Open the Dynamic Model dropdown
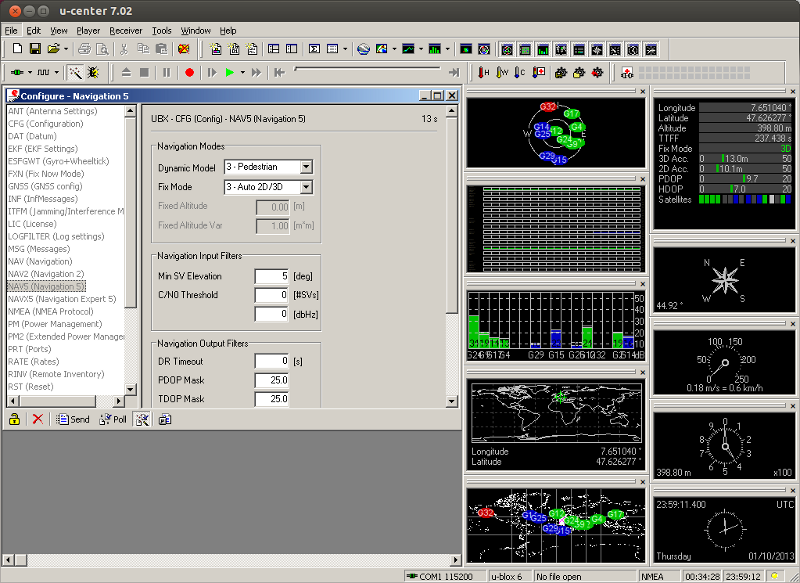This screenshot has height=583, width=800. (x=306, y=167)
